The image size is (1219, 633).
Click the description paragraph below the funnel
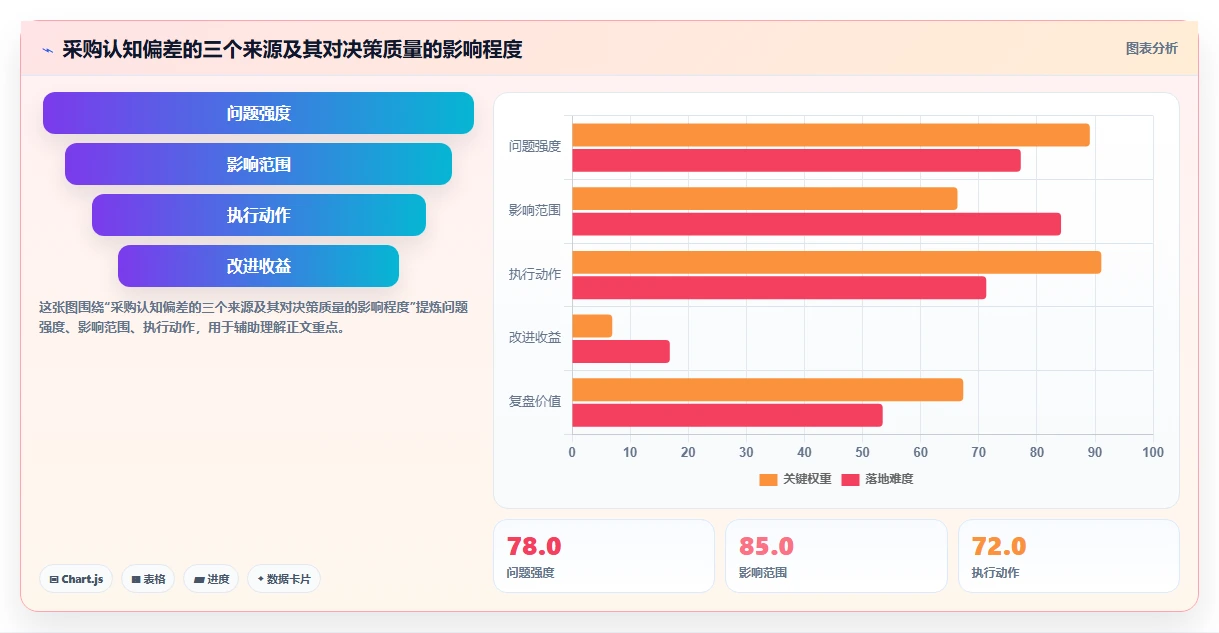pyautogui.click(x=253, y=317)
